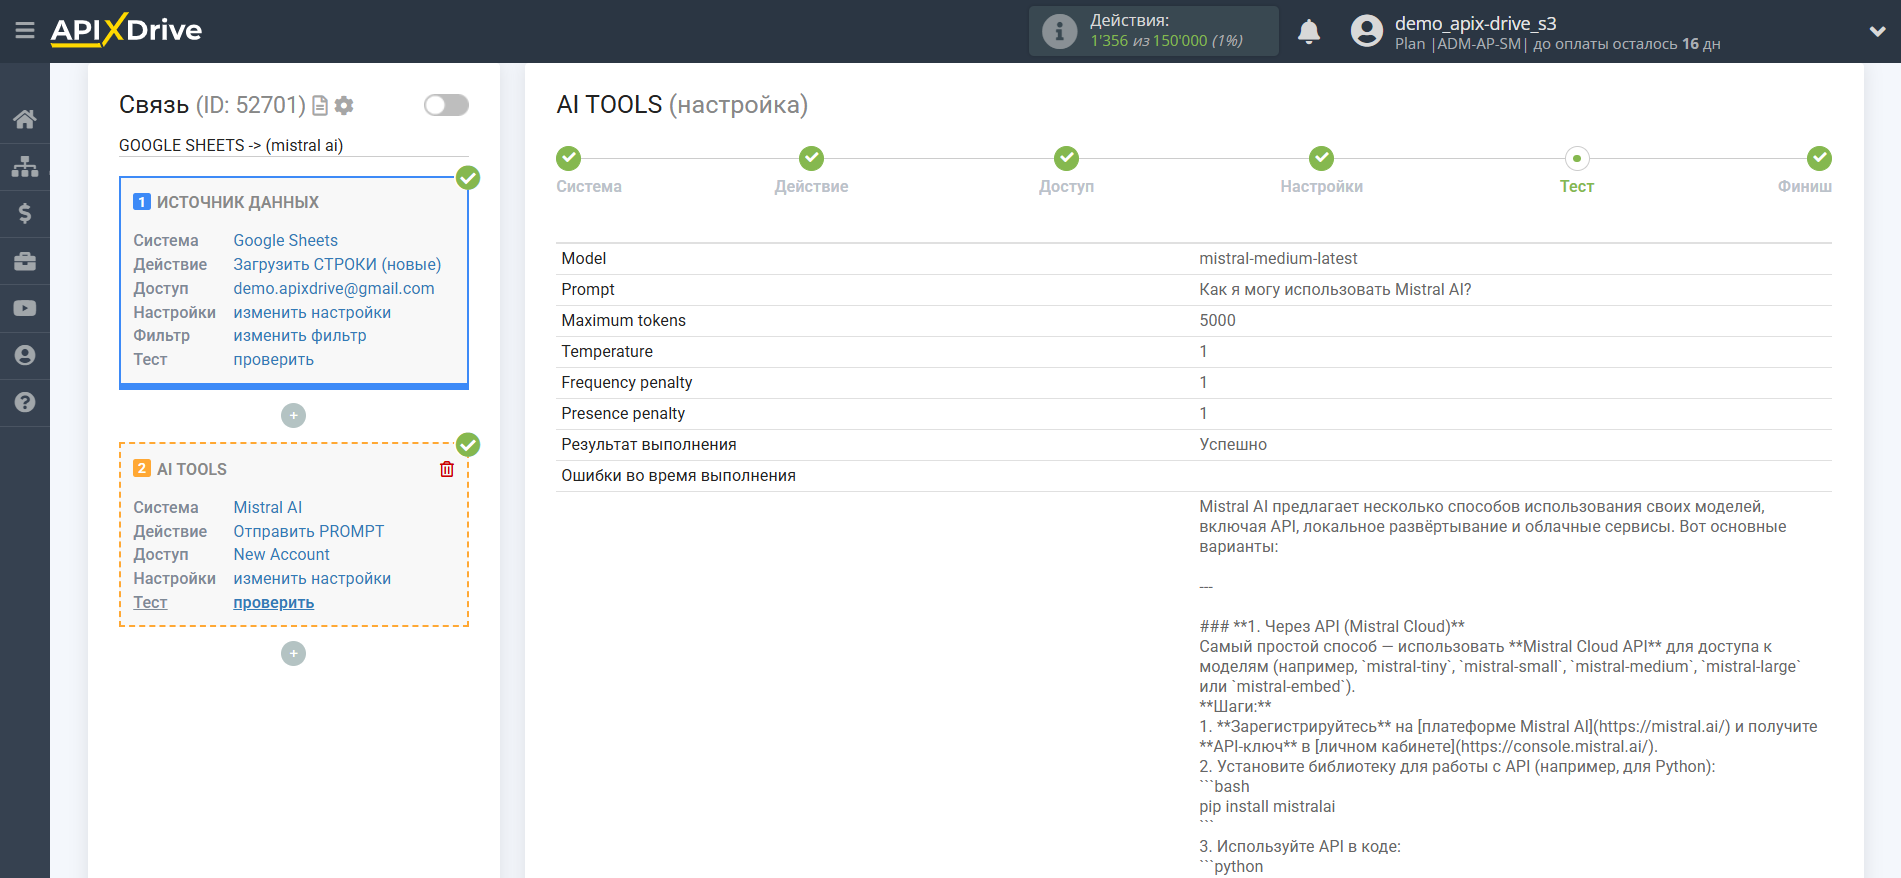Click the data source block checkmark badge
The height and width of the screenshot is (878, 1901).
[x=468, y=178]
